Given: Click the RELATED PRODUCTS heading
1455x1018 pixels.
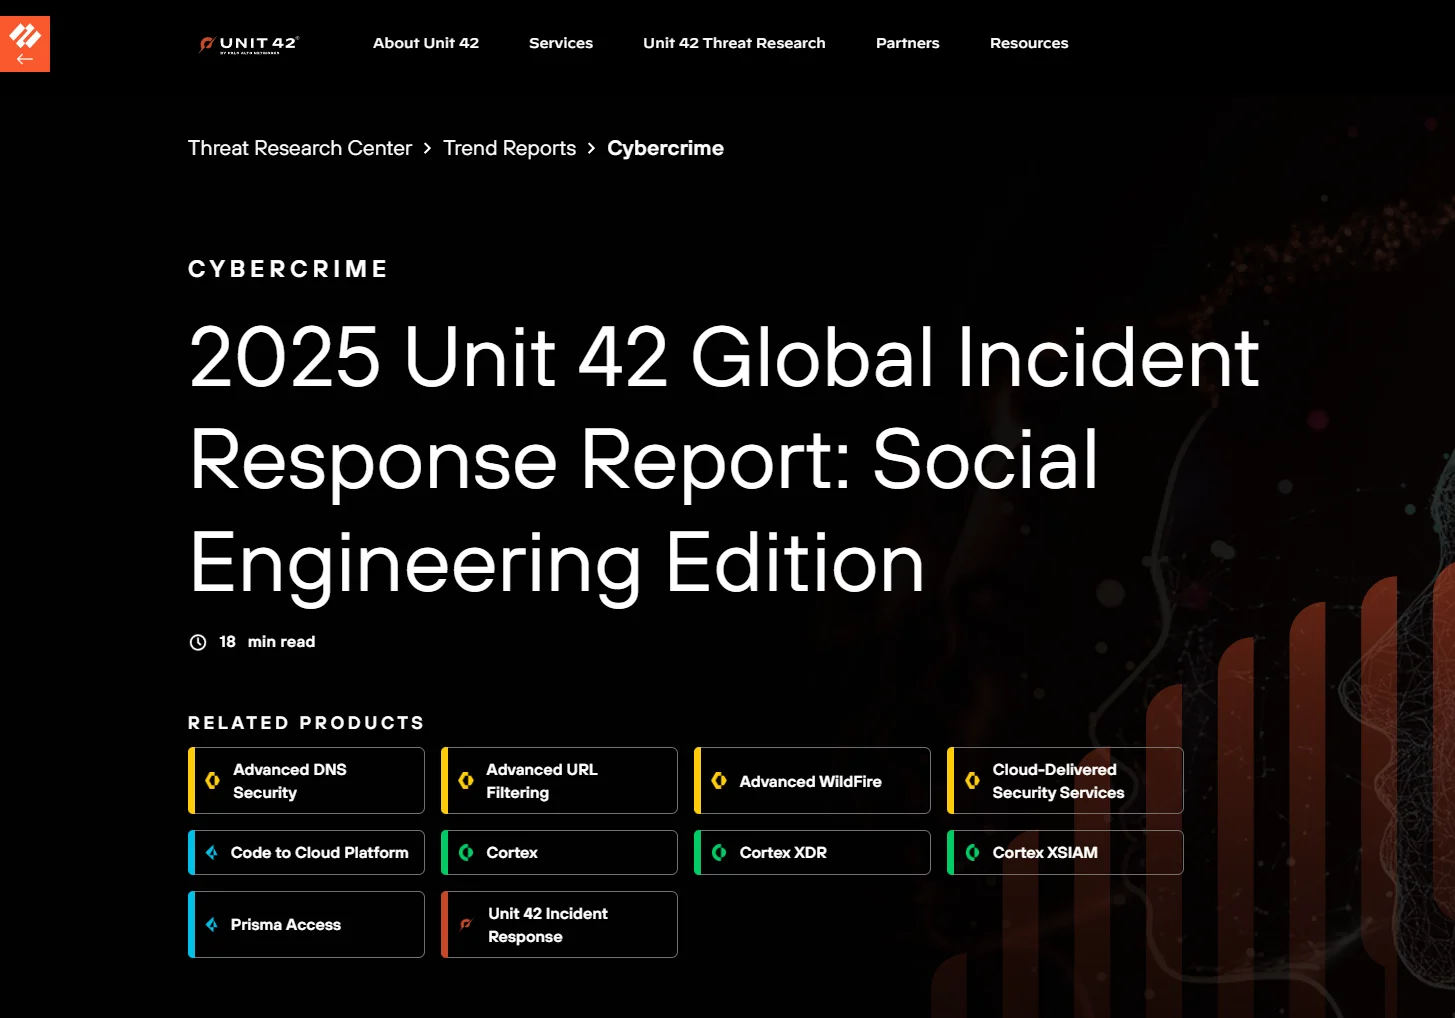Looking at the screenshot, I should [306, 723].
